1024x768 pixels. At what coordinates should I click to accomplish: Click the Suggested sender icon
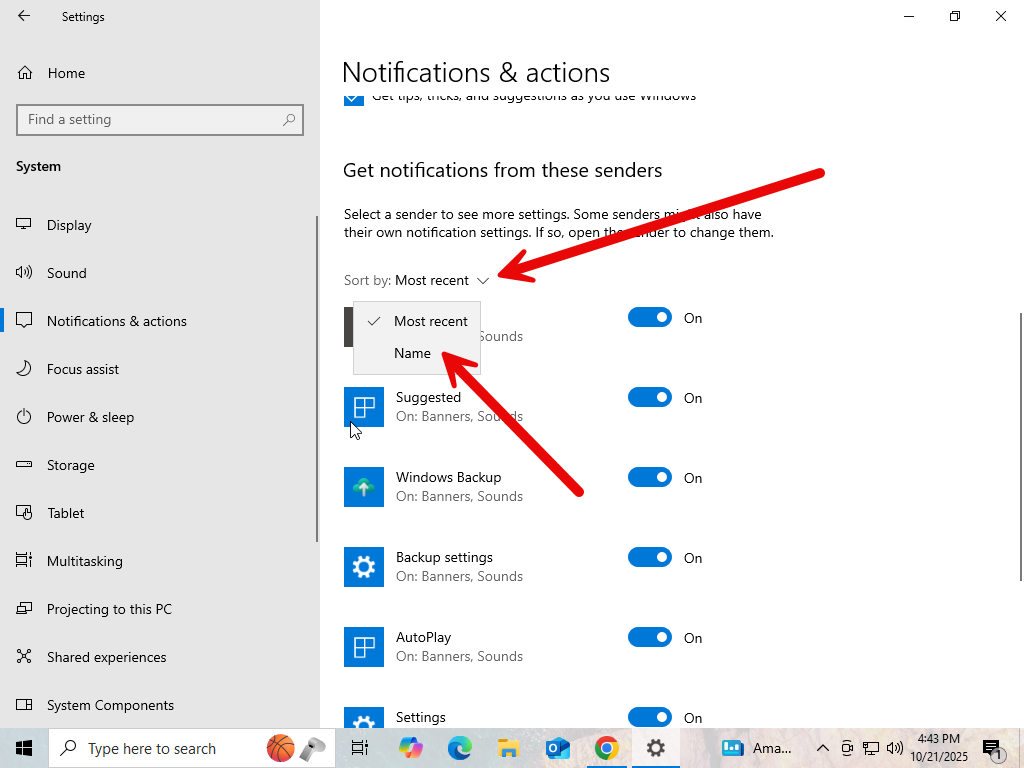click(364, 407)
